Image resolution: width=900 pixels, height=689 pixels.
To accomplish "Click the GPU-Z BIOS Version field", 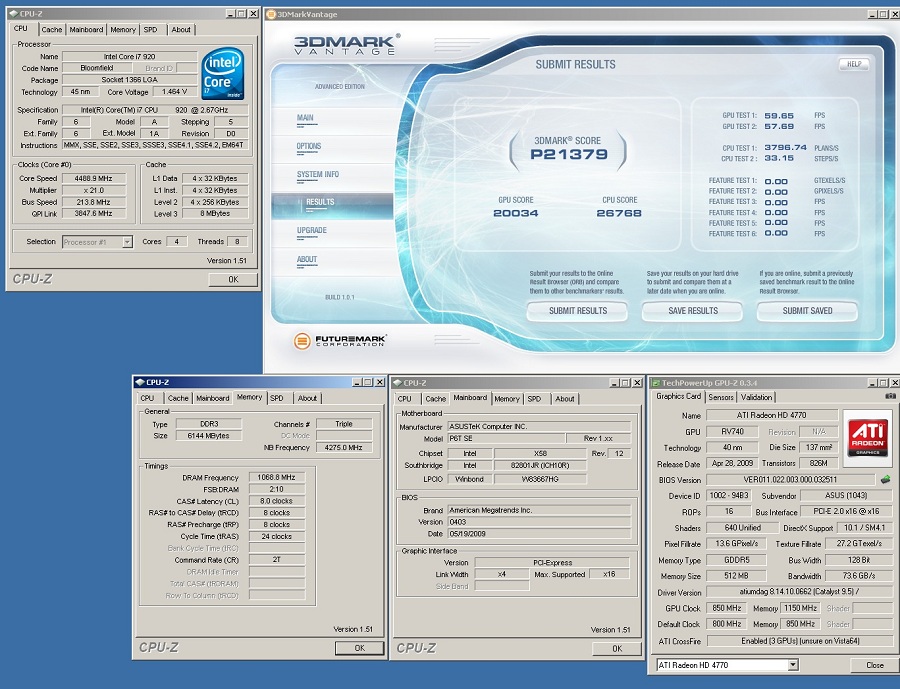I will tap(790, 479).
